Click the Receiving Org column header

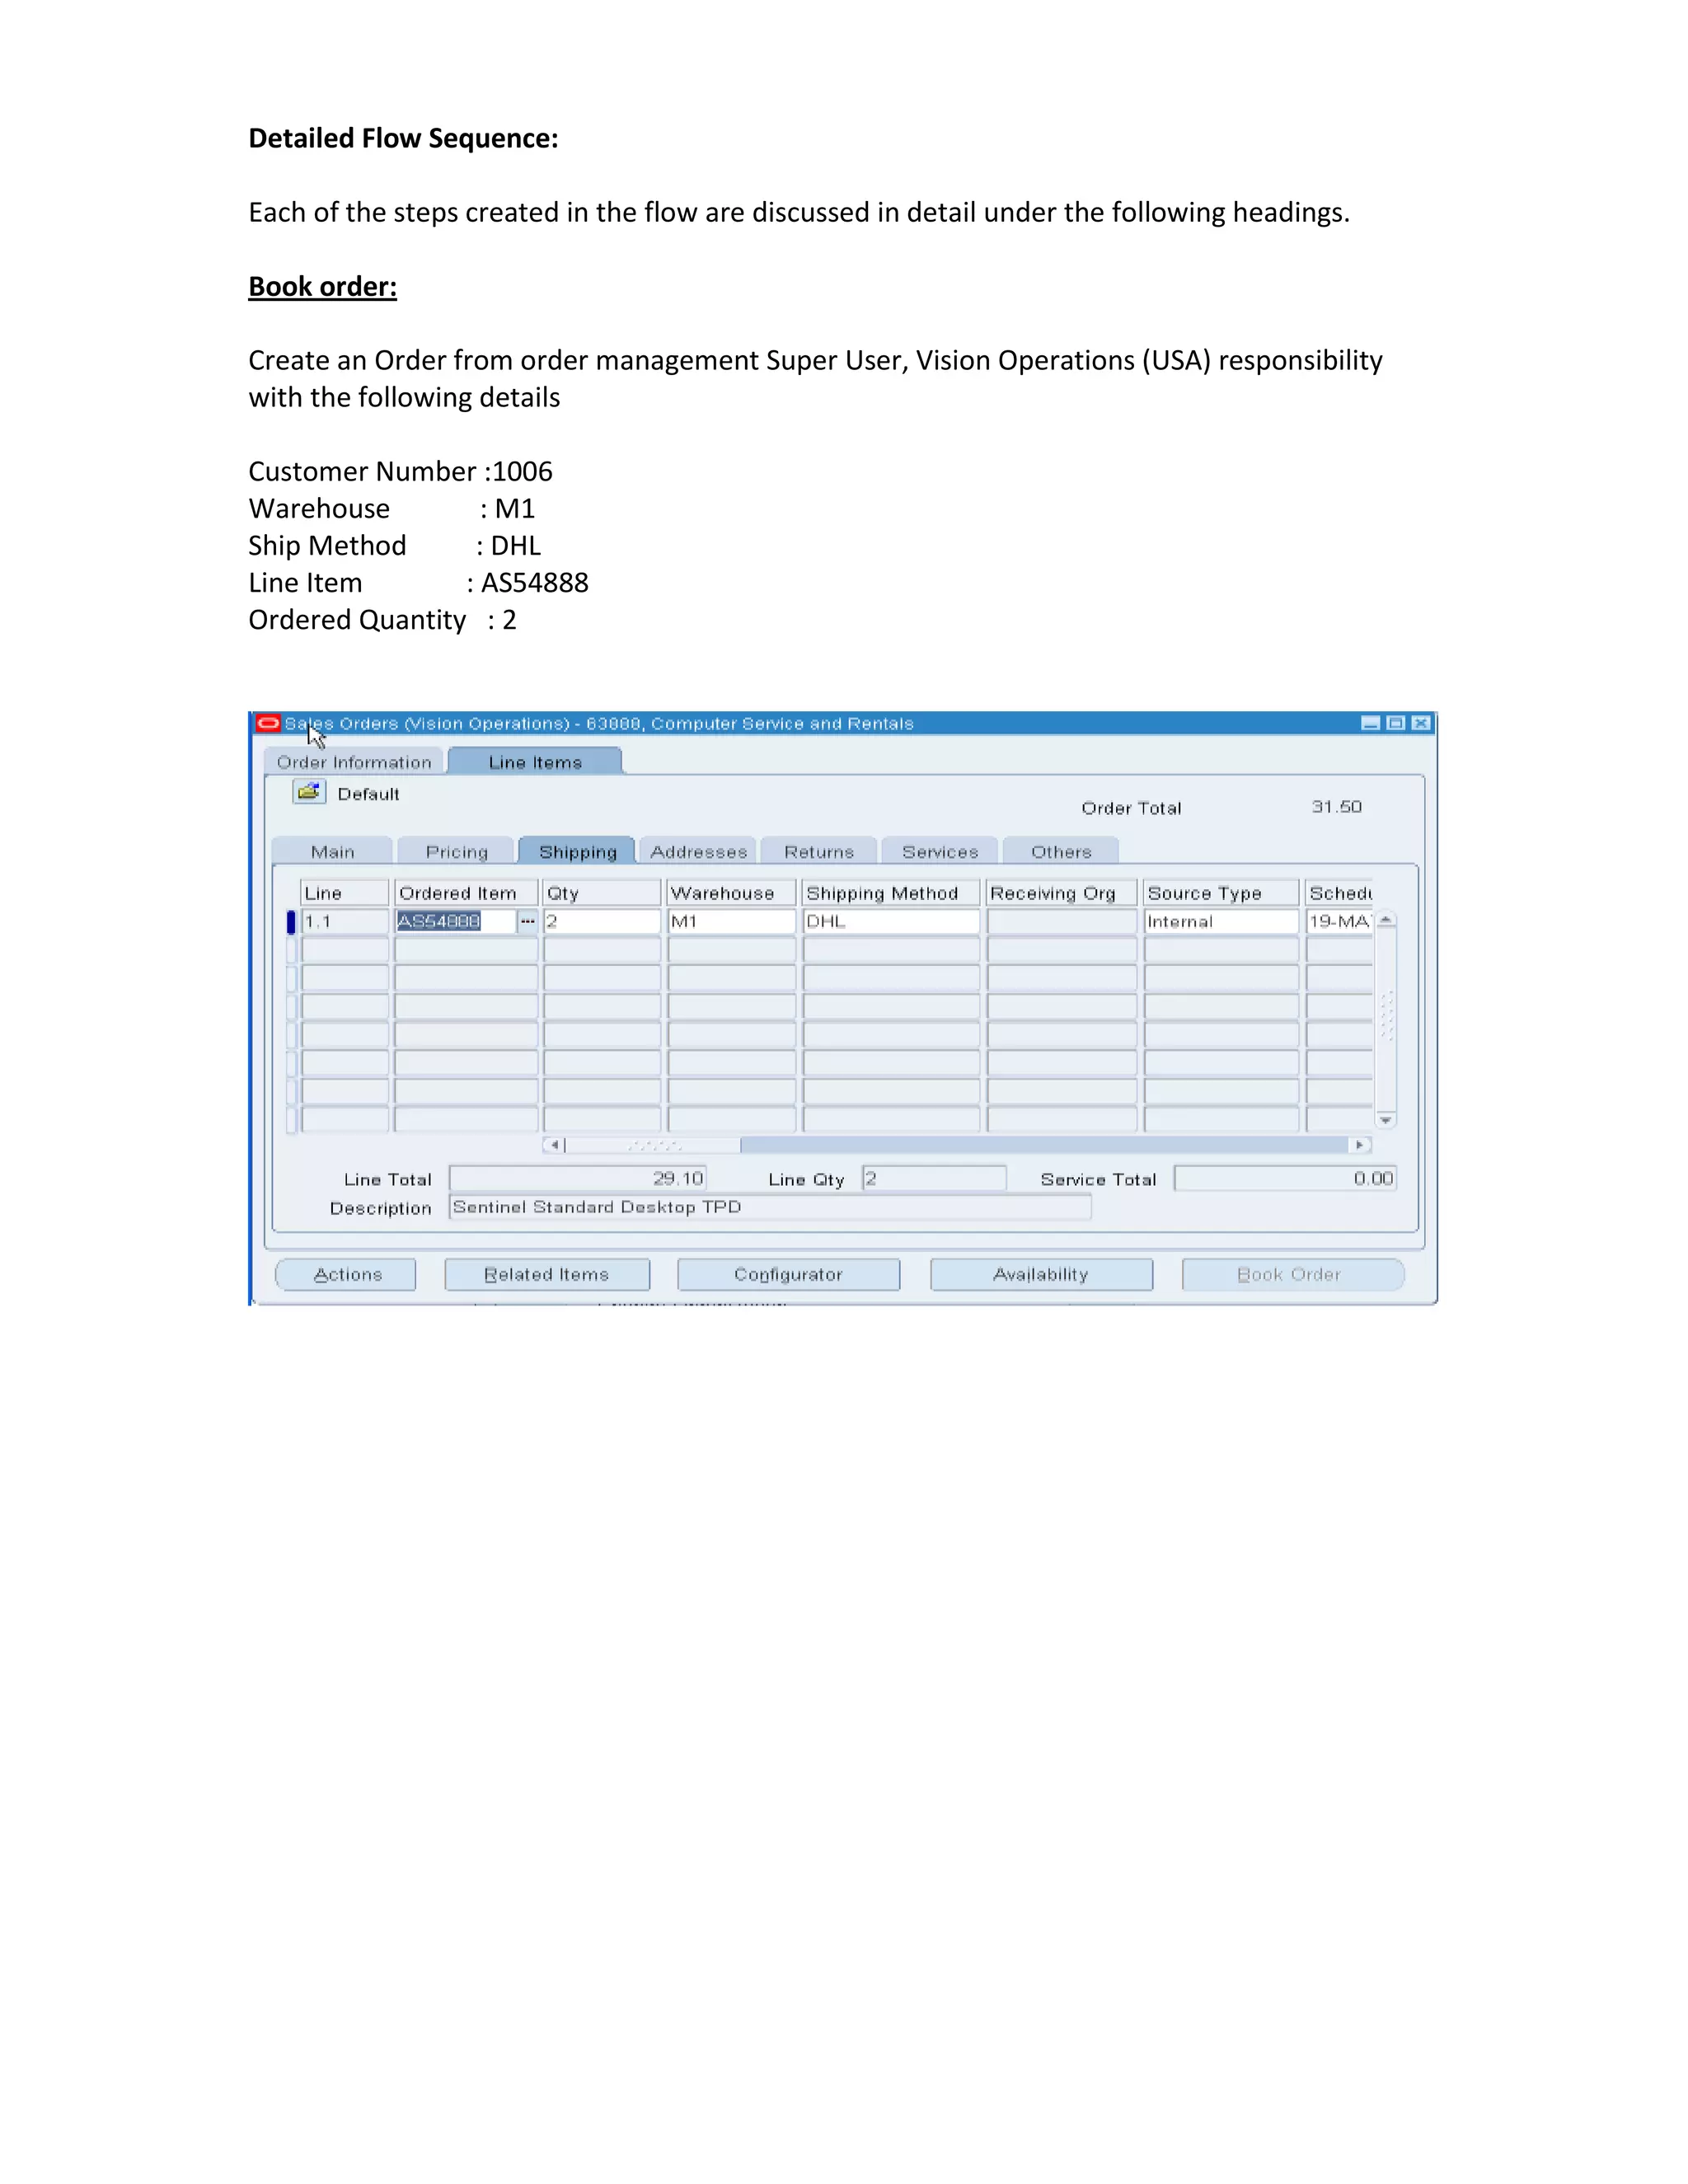tap(1062, 893)
